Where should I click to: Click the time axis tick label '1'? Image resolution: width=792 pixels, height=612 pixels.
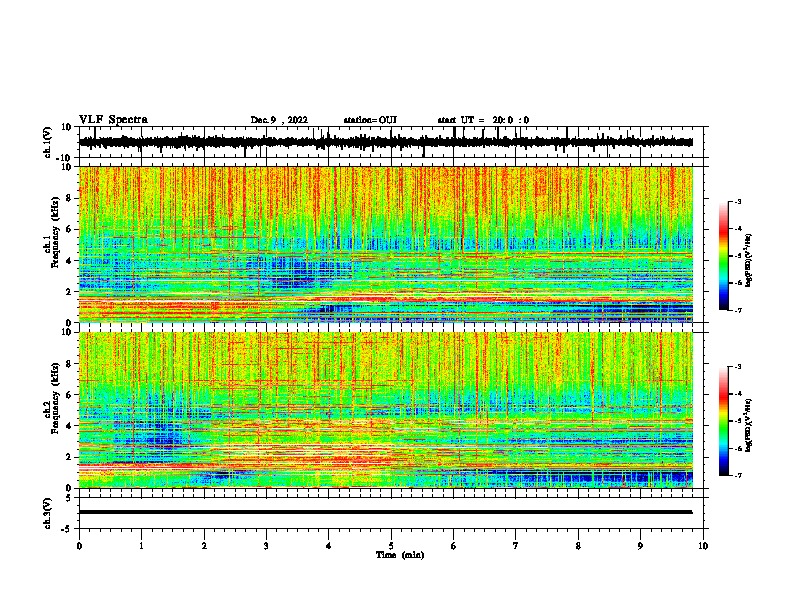point(141,546)
